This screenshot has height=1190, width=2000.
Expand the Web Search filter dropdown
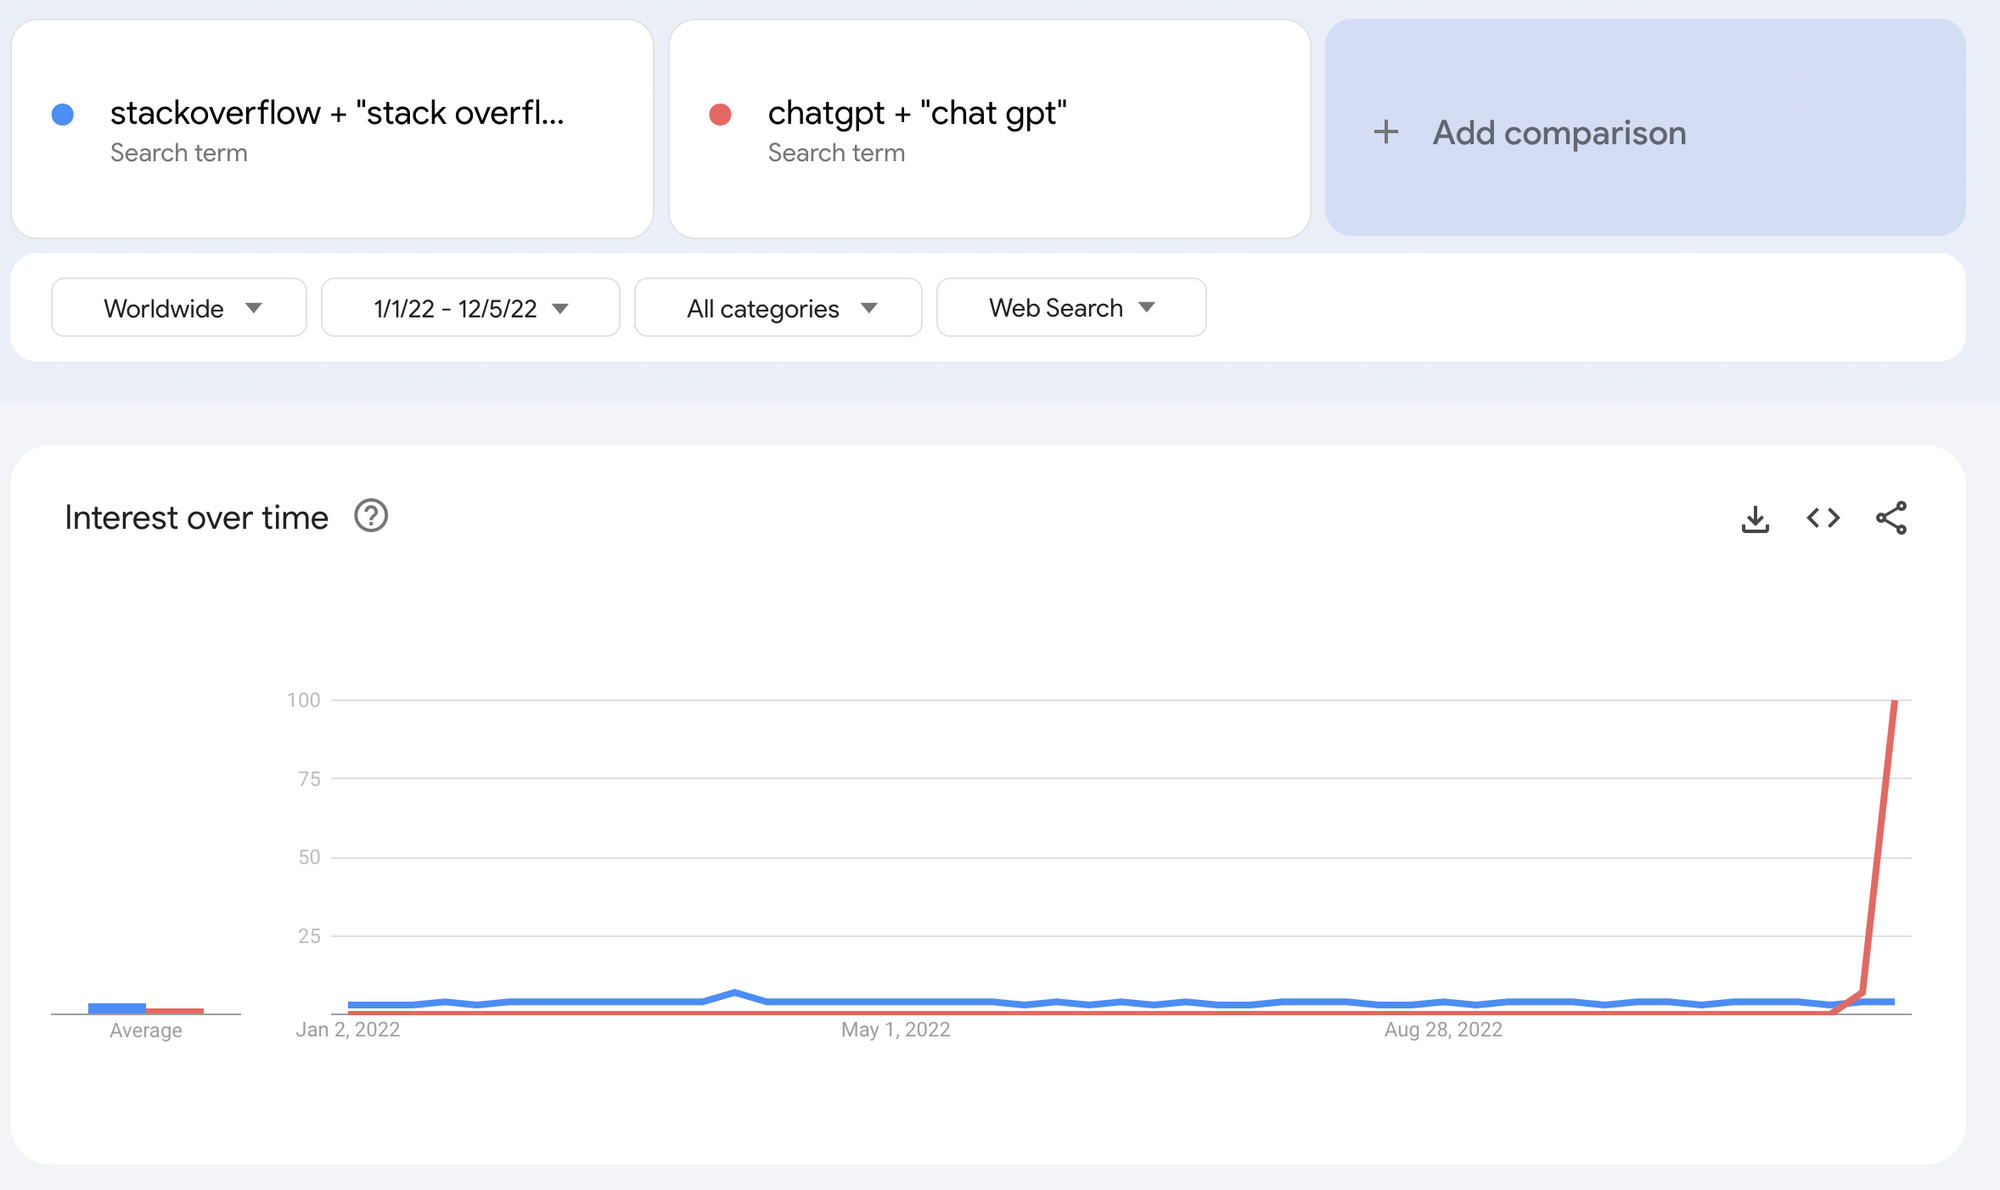pos(1071,306)
